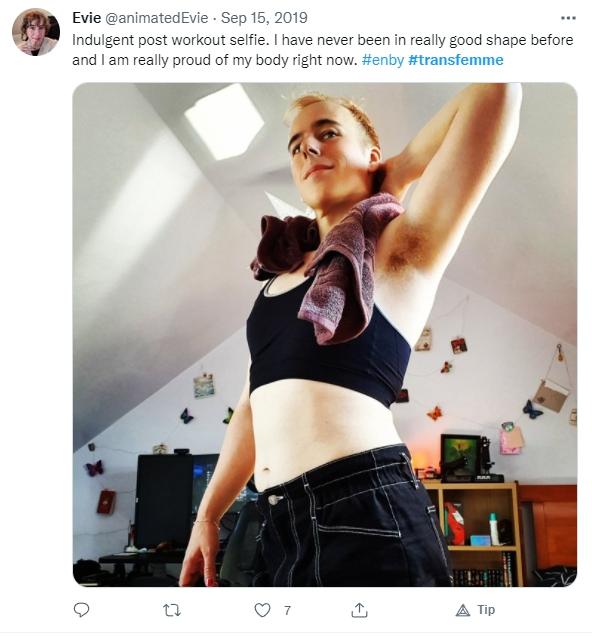Open the share upload-arrow icon
Viewport: 592px width, 636px height.
coord(359,609)
